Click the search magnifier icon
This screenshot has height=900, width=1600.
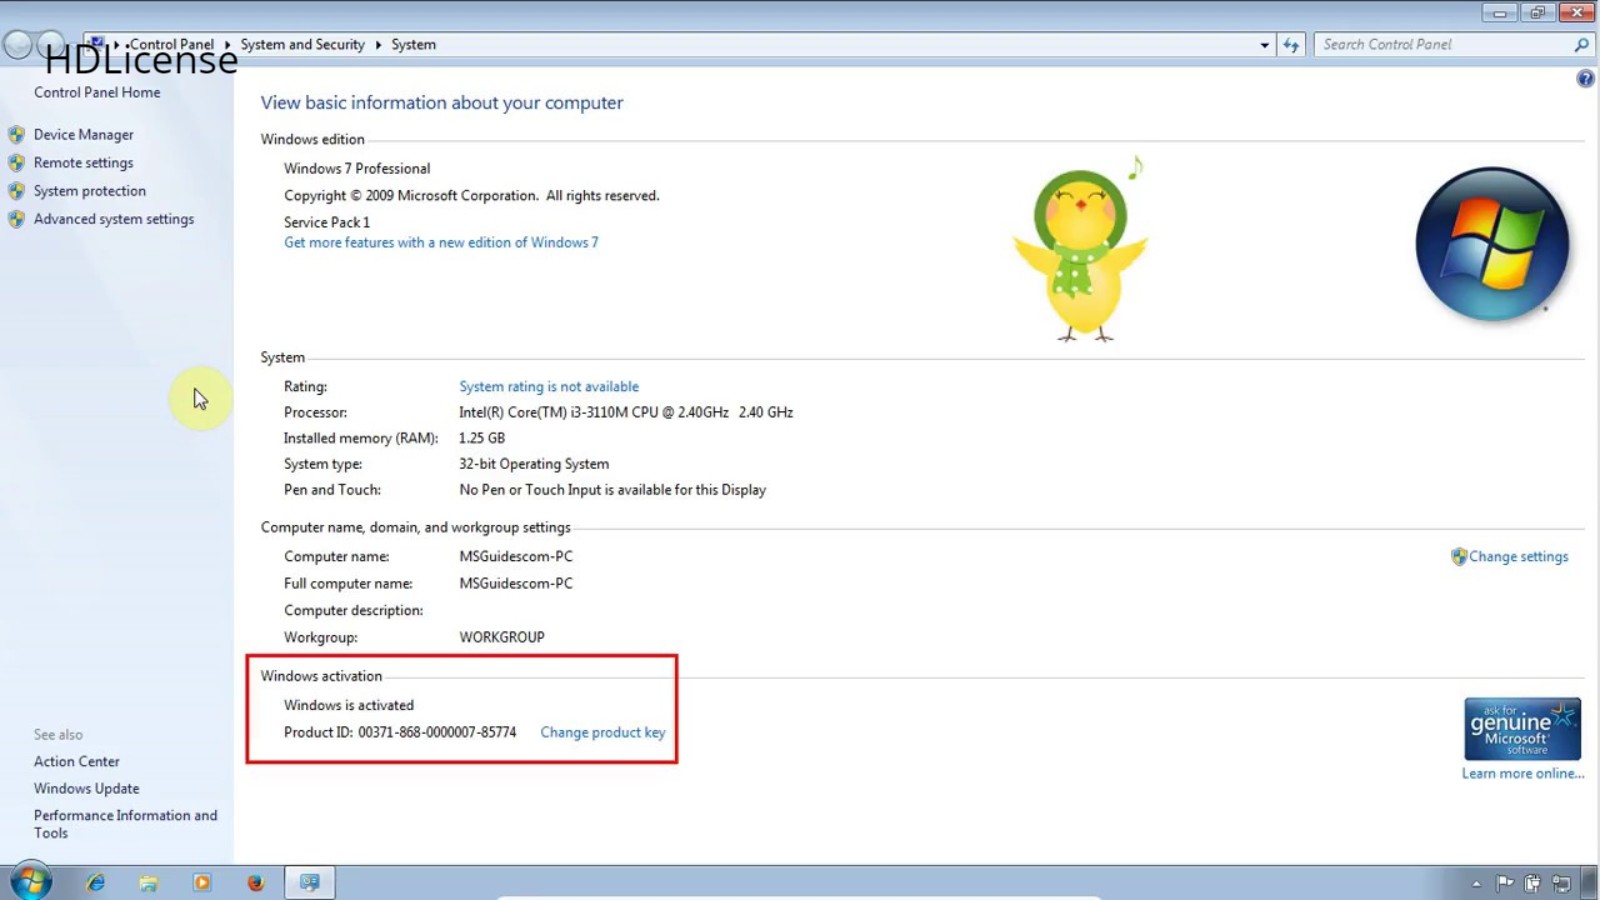pos(1581,44)
